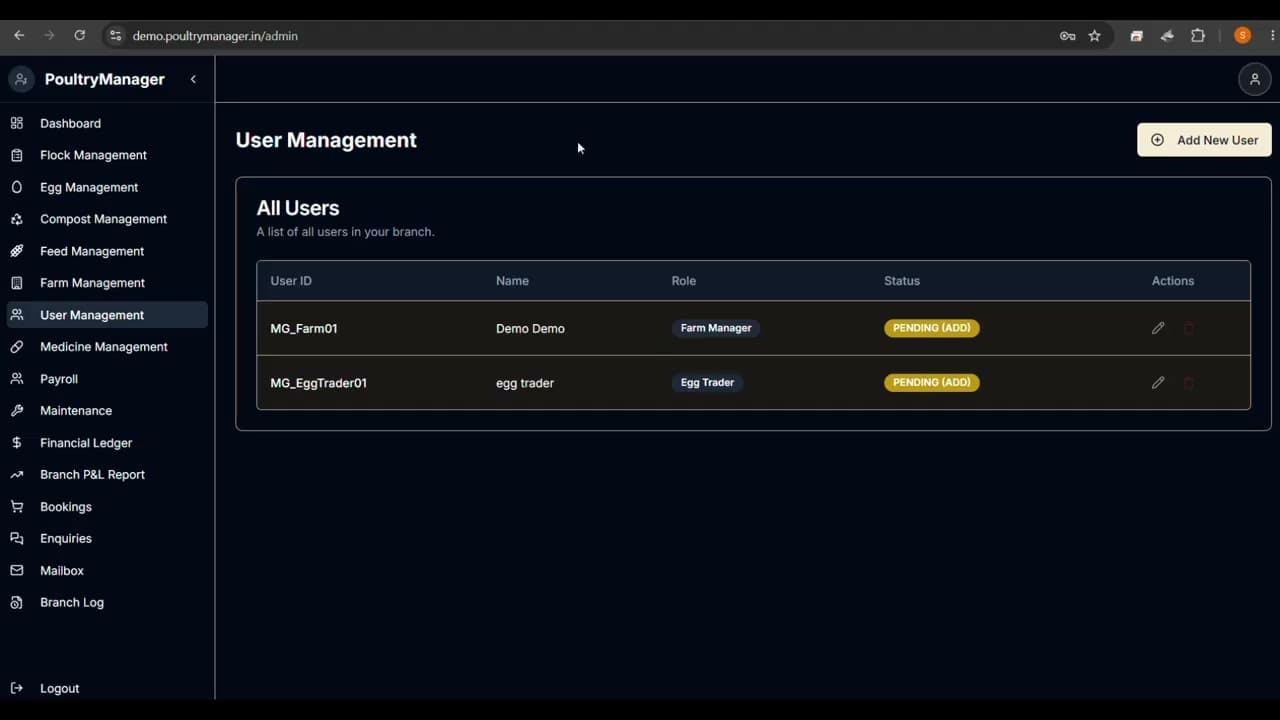This screenshot has height=720, width=1280.
Task: Click the Demo Demo name cell
Action: pyautogui.click(x=530, y=328)
